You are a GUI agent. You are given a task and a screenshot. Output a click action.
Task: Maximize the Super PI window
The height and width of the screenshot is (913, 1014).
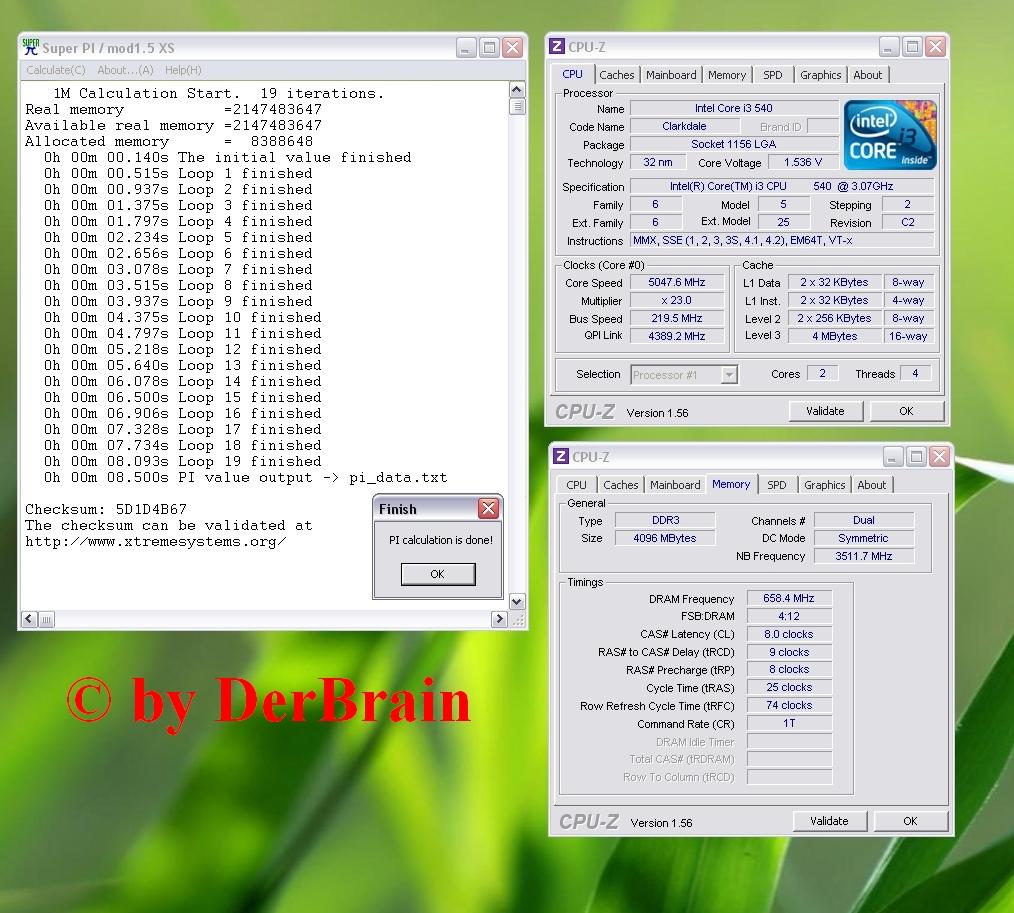tap(490, 48)
